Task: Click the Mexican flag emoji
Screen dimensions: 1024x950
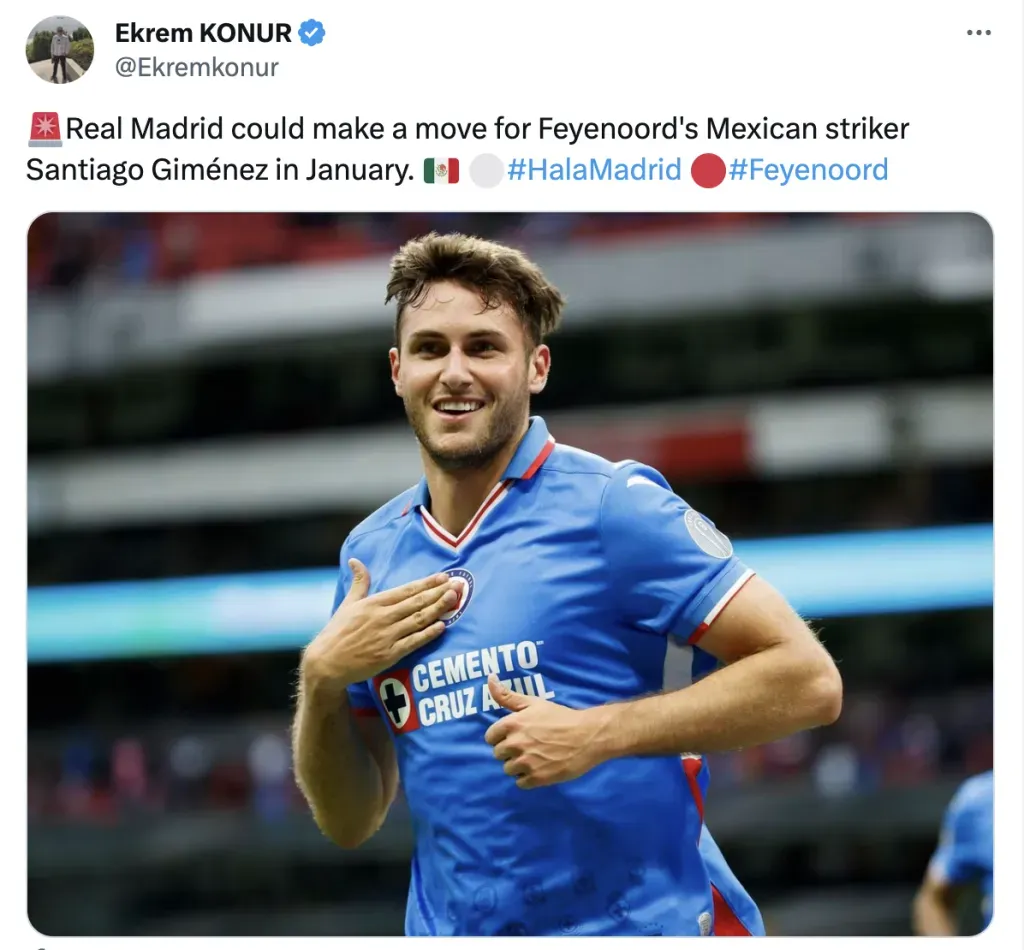Action: point(441,171)
